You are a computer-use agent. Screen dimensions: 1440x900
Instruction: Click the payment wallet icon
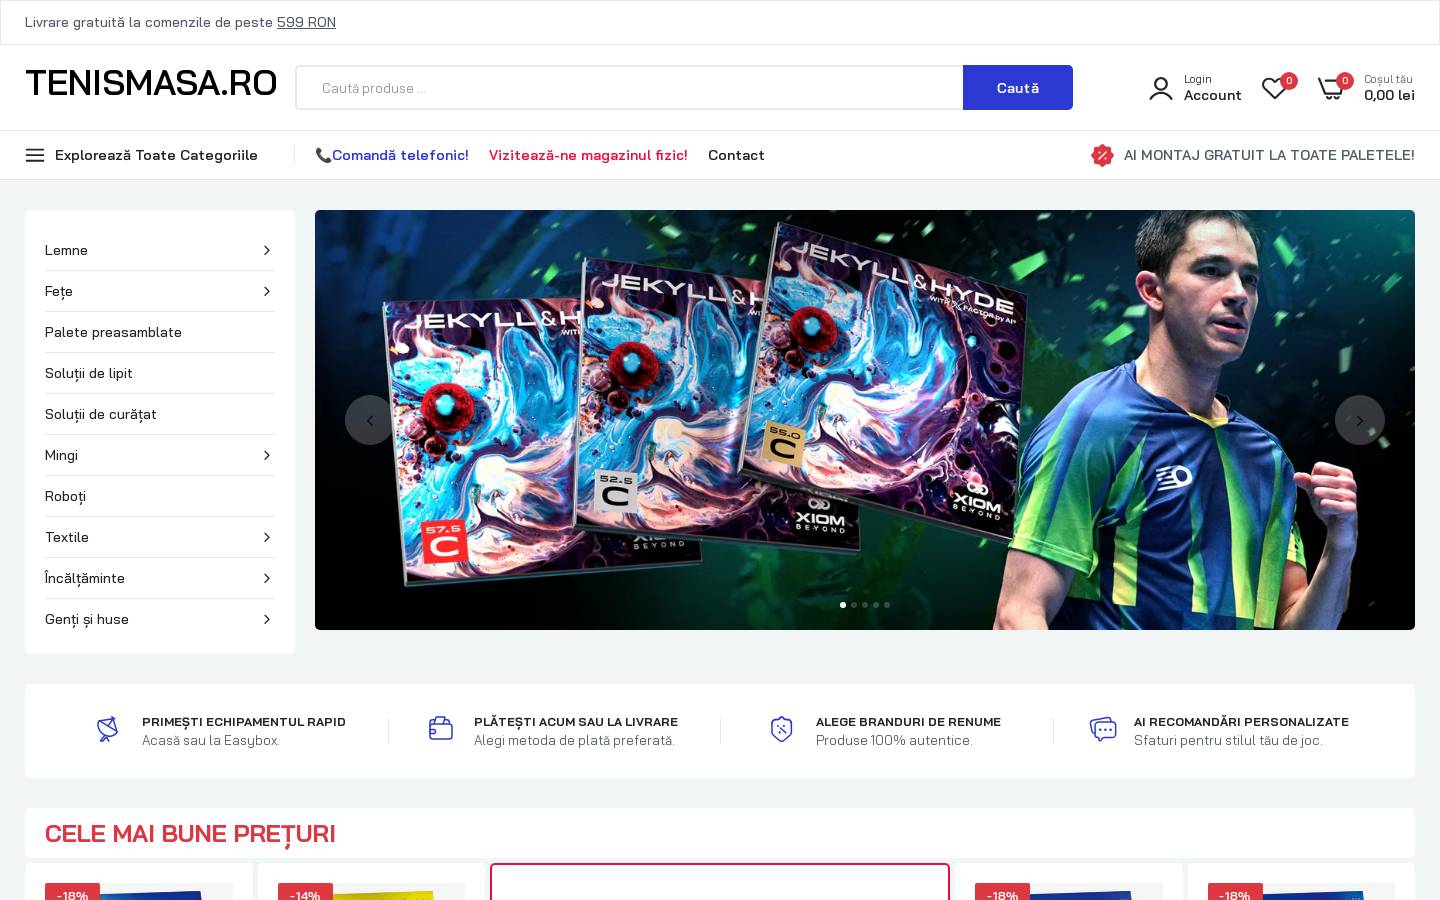(x=441, y=729)
